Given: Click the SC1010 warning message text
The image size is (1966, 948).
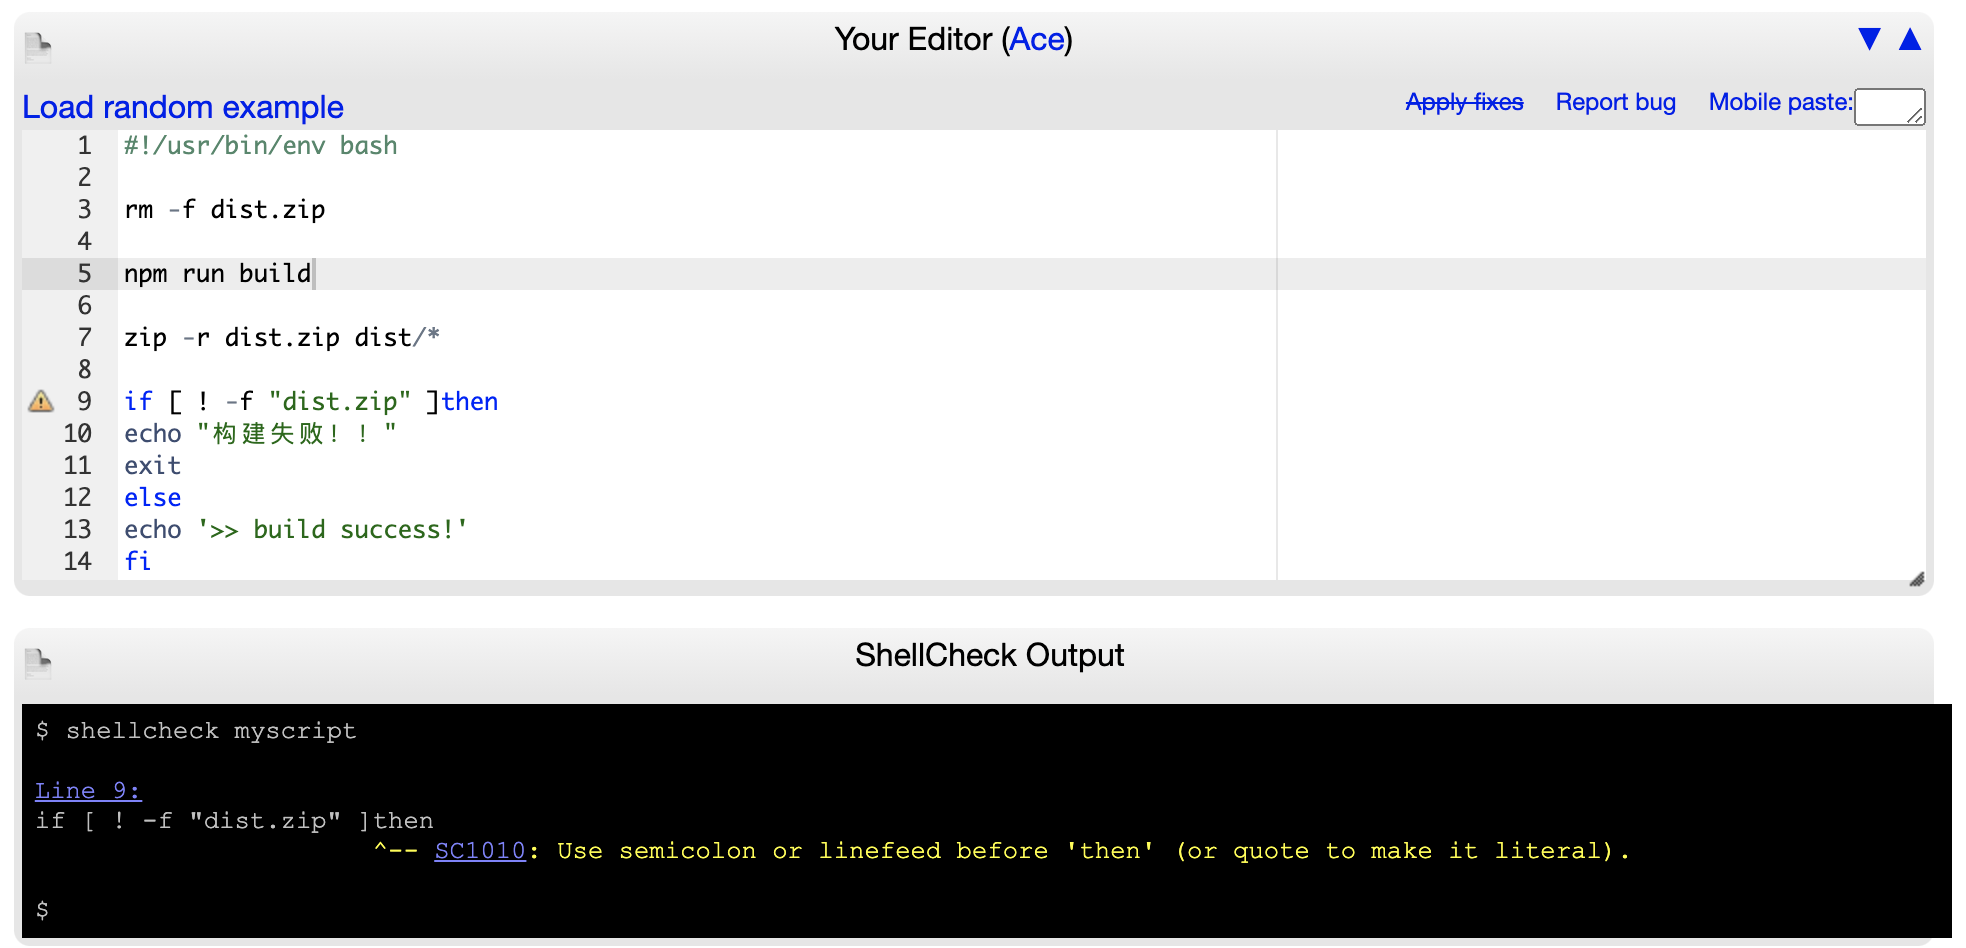Looking at the screenshot, I should (x=1093, y=851).
